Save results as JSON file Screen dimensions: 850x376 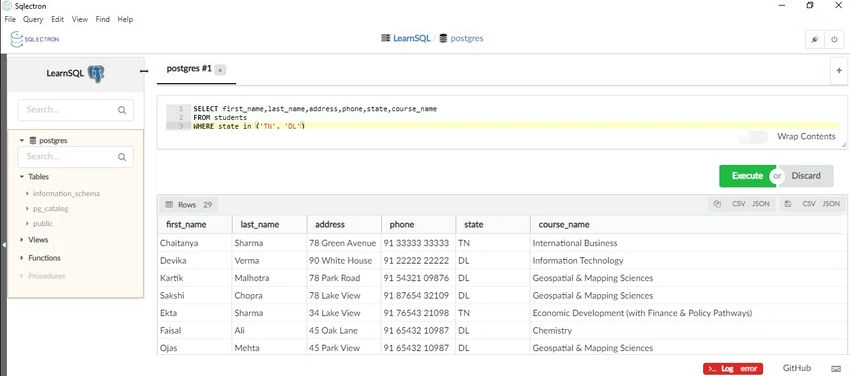point(831,204)
